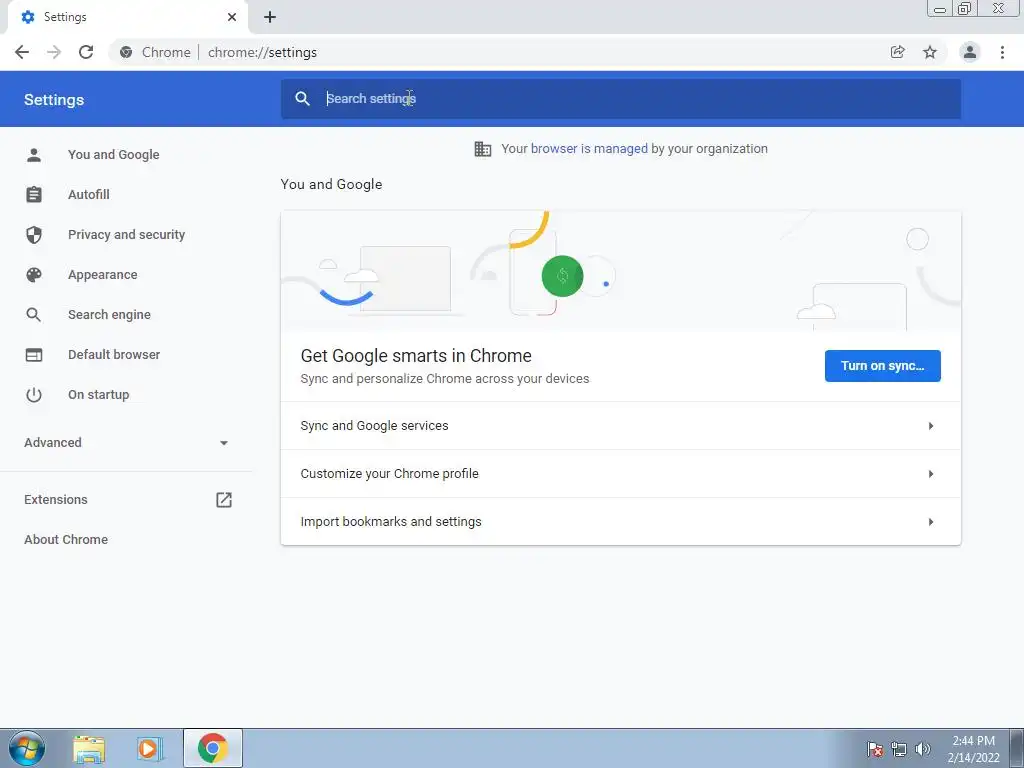Open Import bookmarks and settings

pyautogui.click(x=620, y=521)
